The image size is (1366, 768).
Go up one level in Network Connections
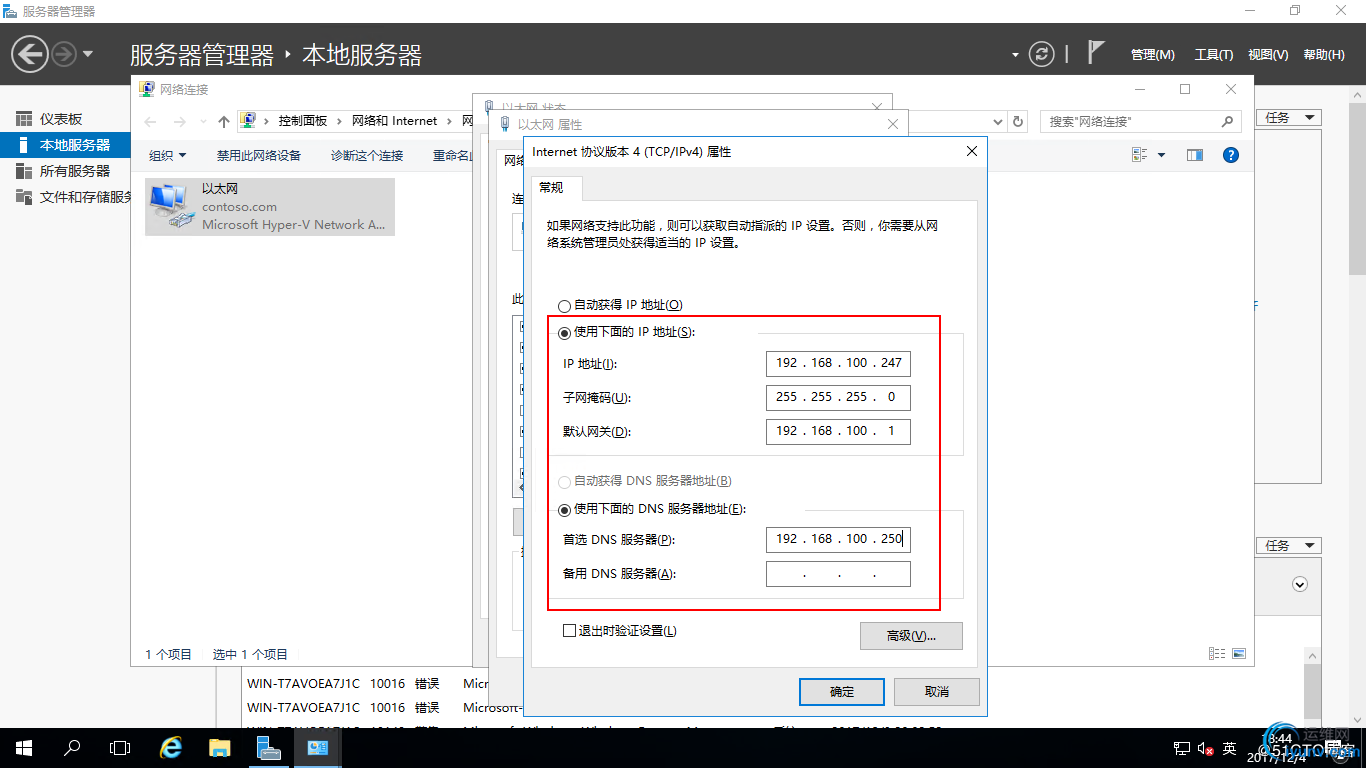[x=224, y=122]
